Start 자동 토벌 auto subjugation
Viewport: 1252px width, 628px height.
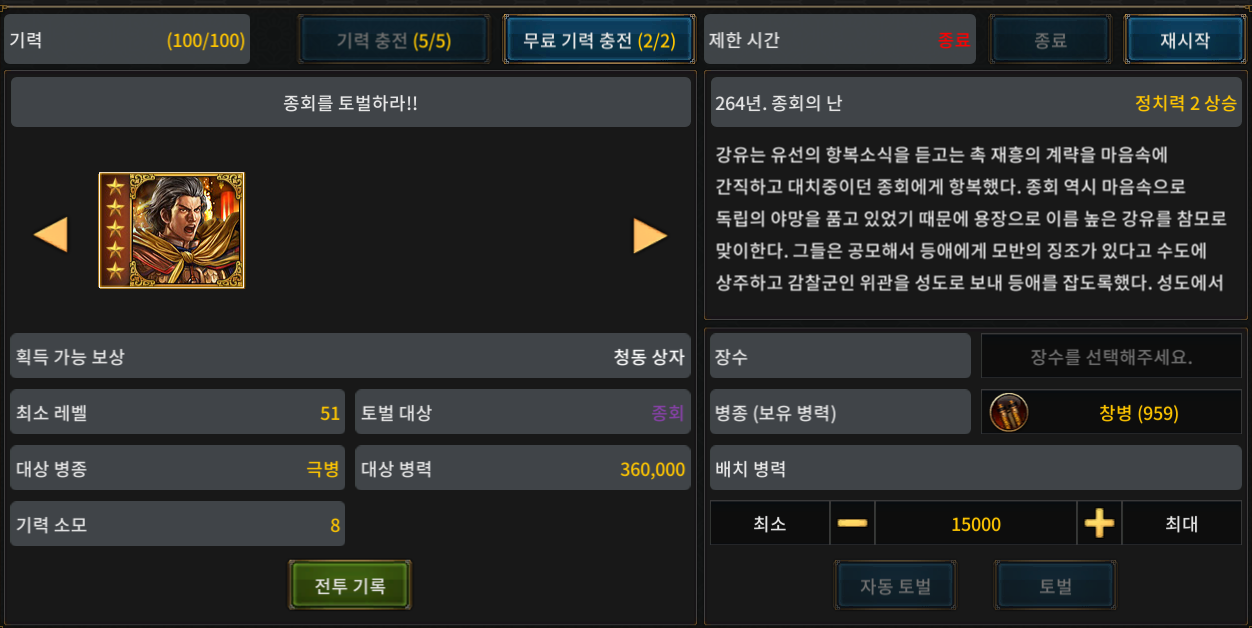click(895, 585)
